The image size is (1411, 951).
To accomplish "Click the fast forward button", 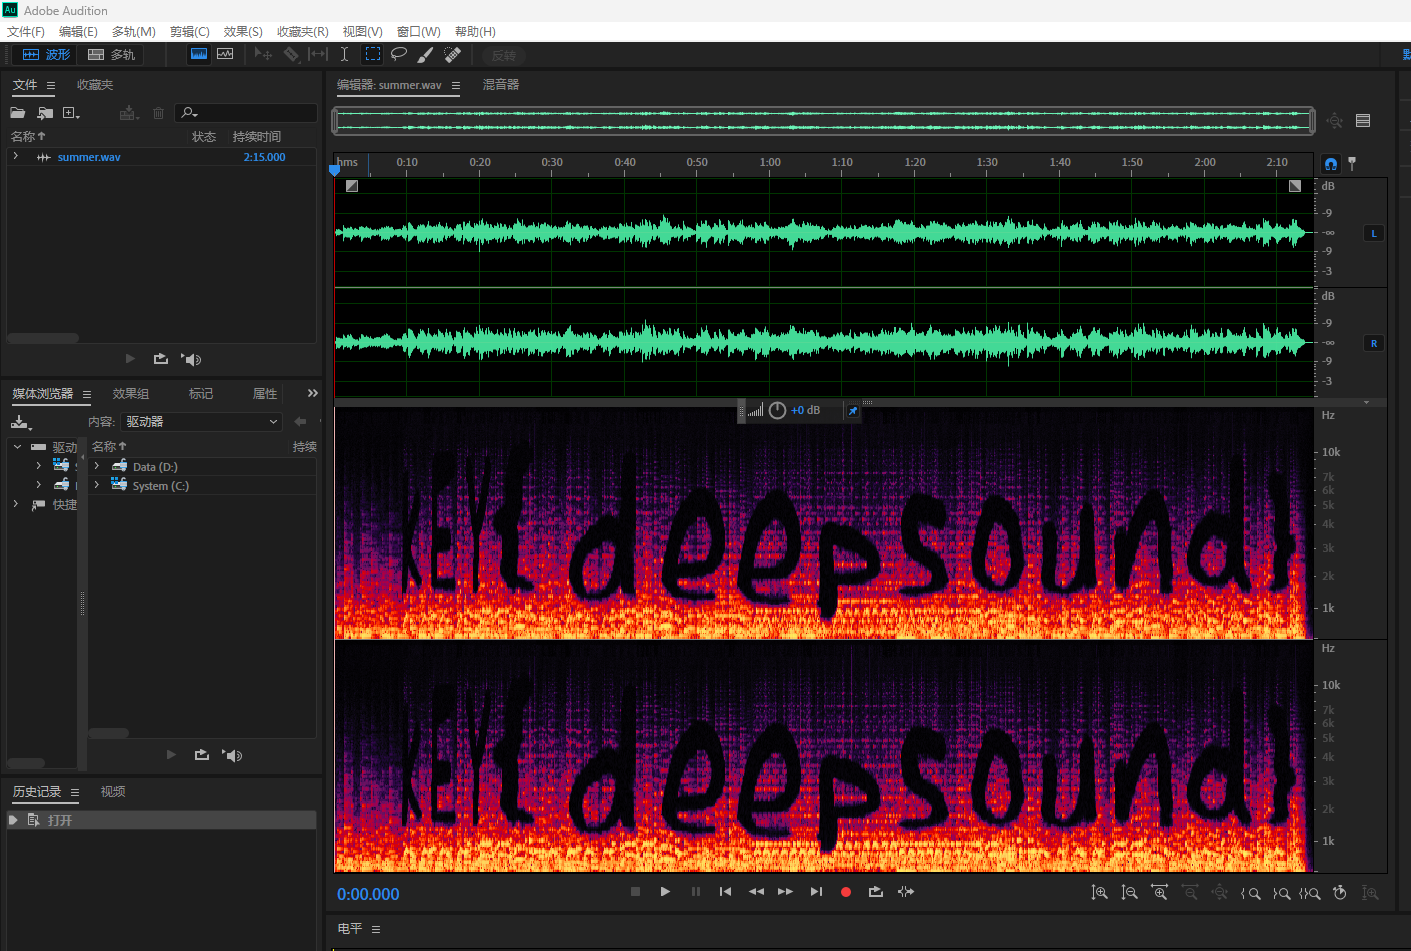I will (785, 891).
